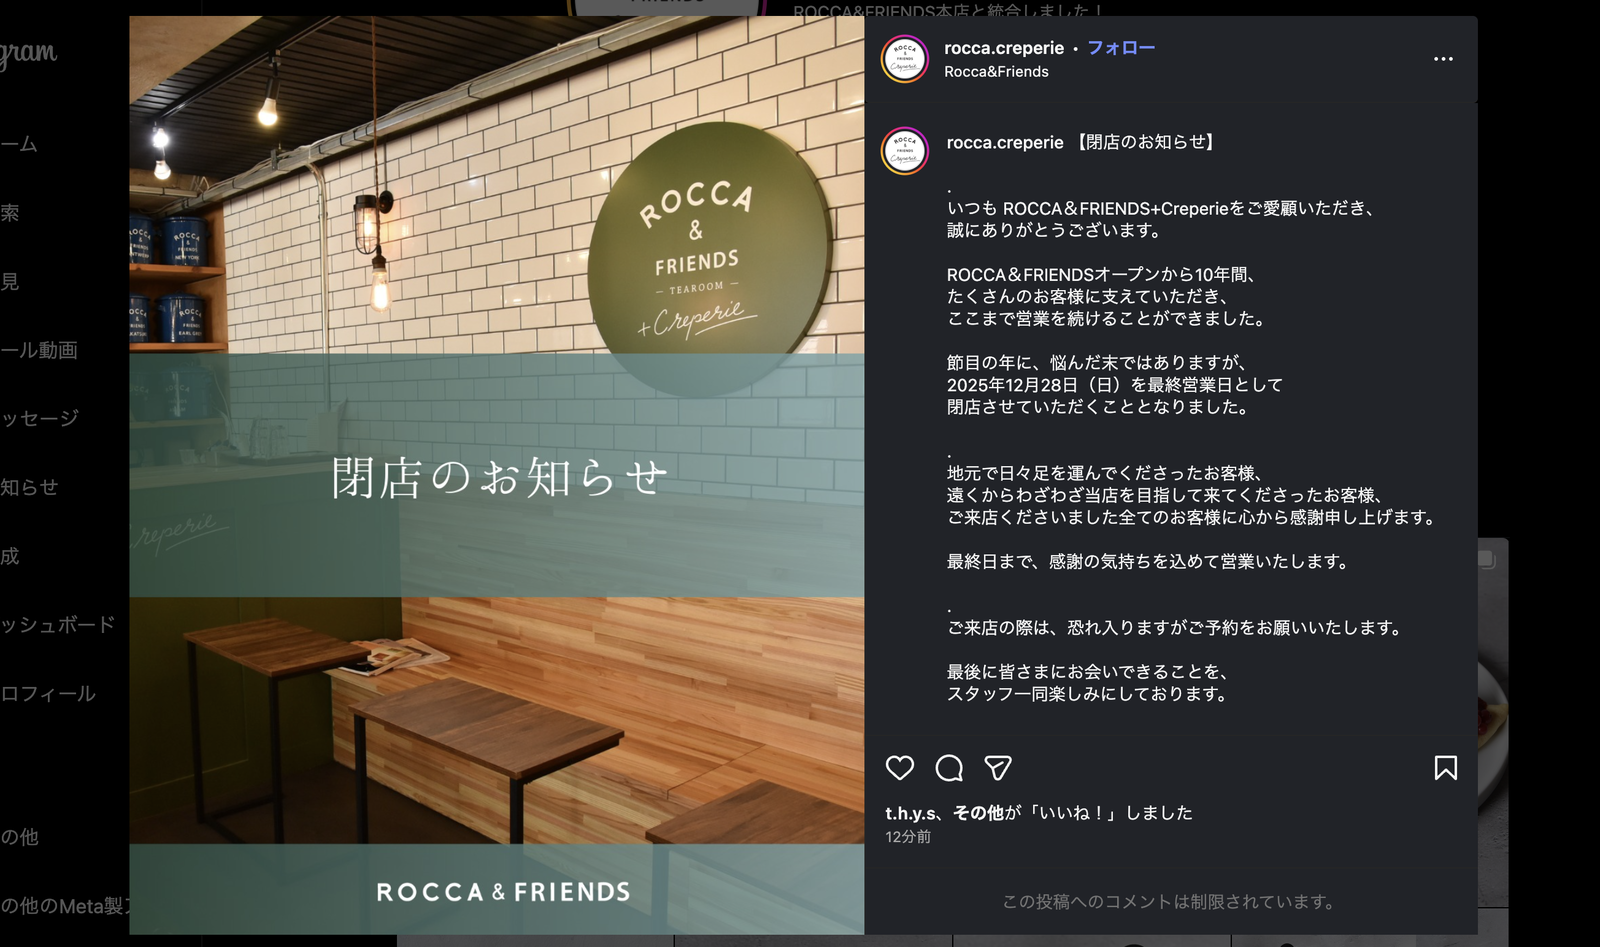Open rocca.creperie username link in header

(1004, 48)
